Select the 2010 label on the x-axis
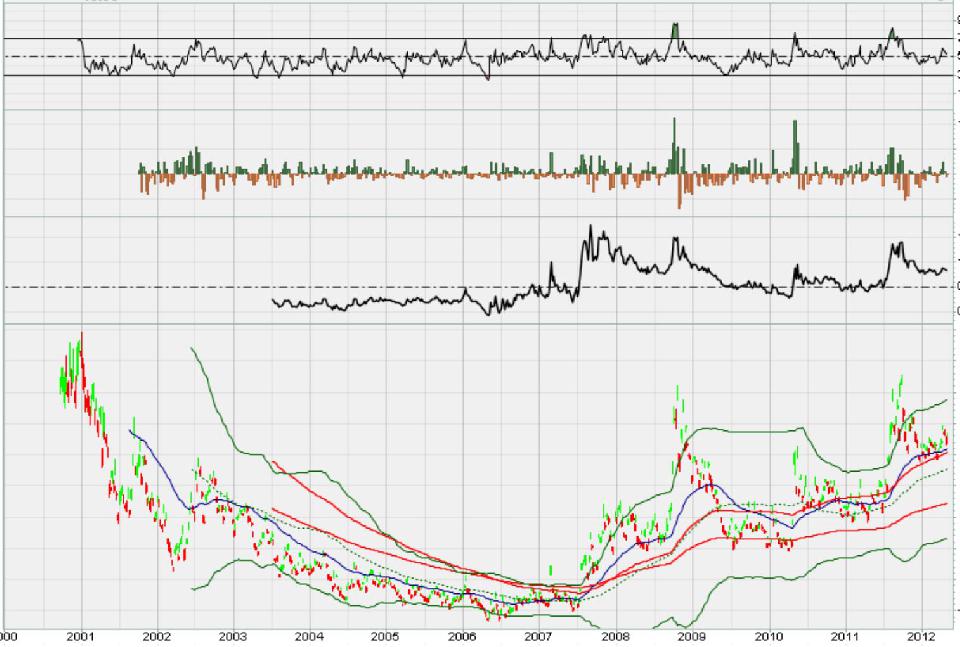The width and height of the screenshot is (960, 647). (768, 637)
